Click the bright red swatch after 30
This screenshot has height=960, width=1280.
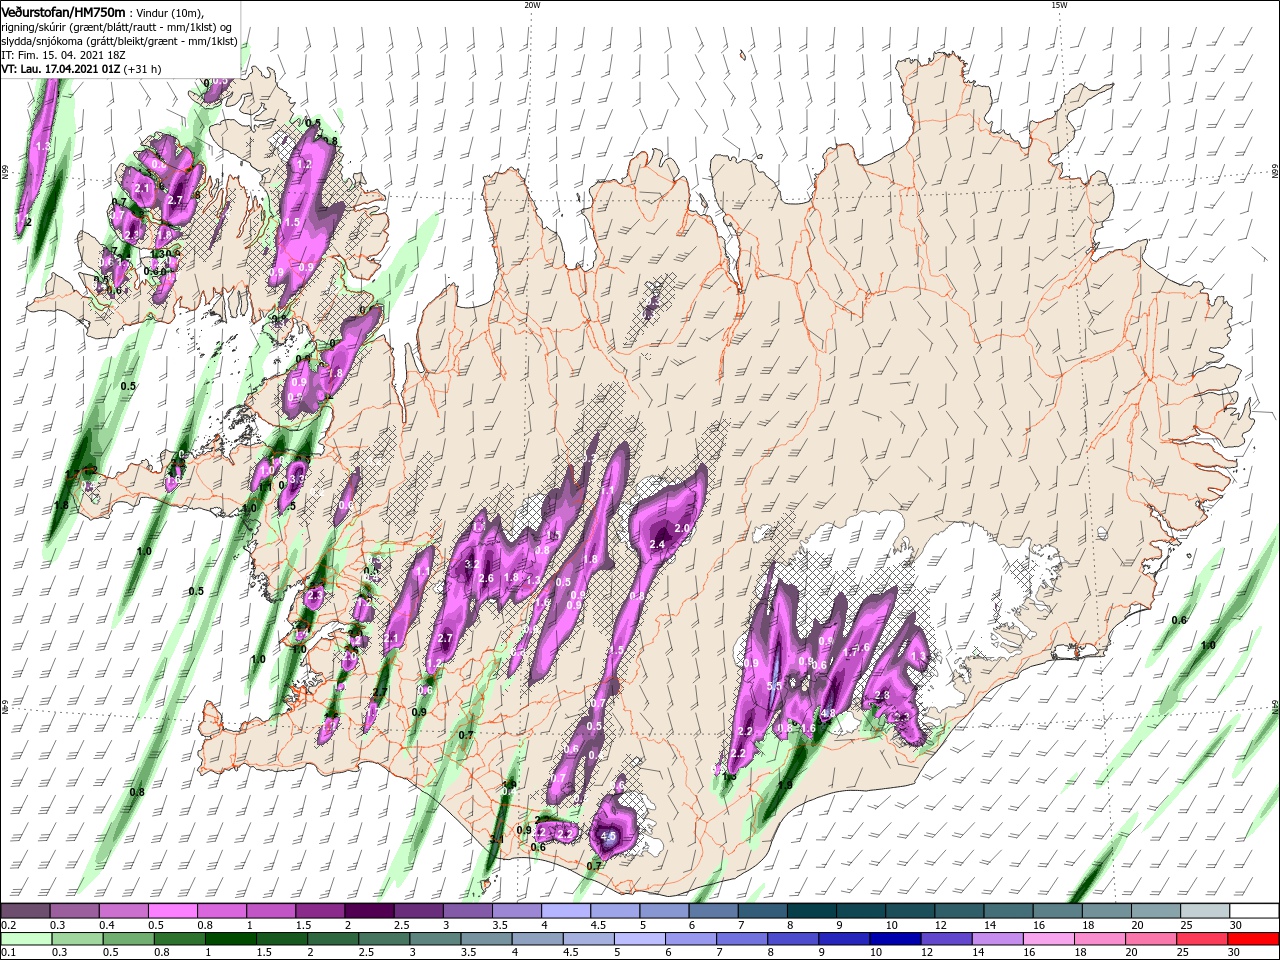tap(1254, 939)
